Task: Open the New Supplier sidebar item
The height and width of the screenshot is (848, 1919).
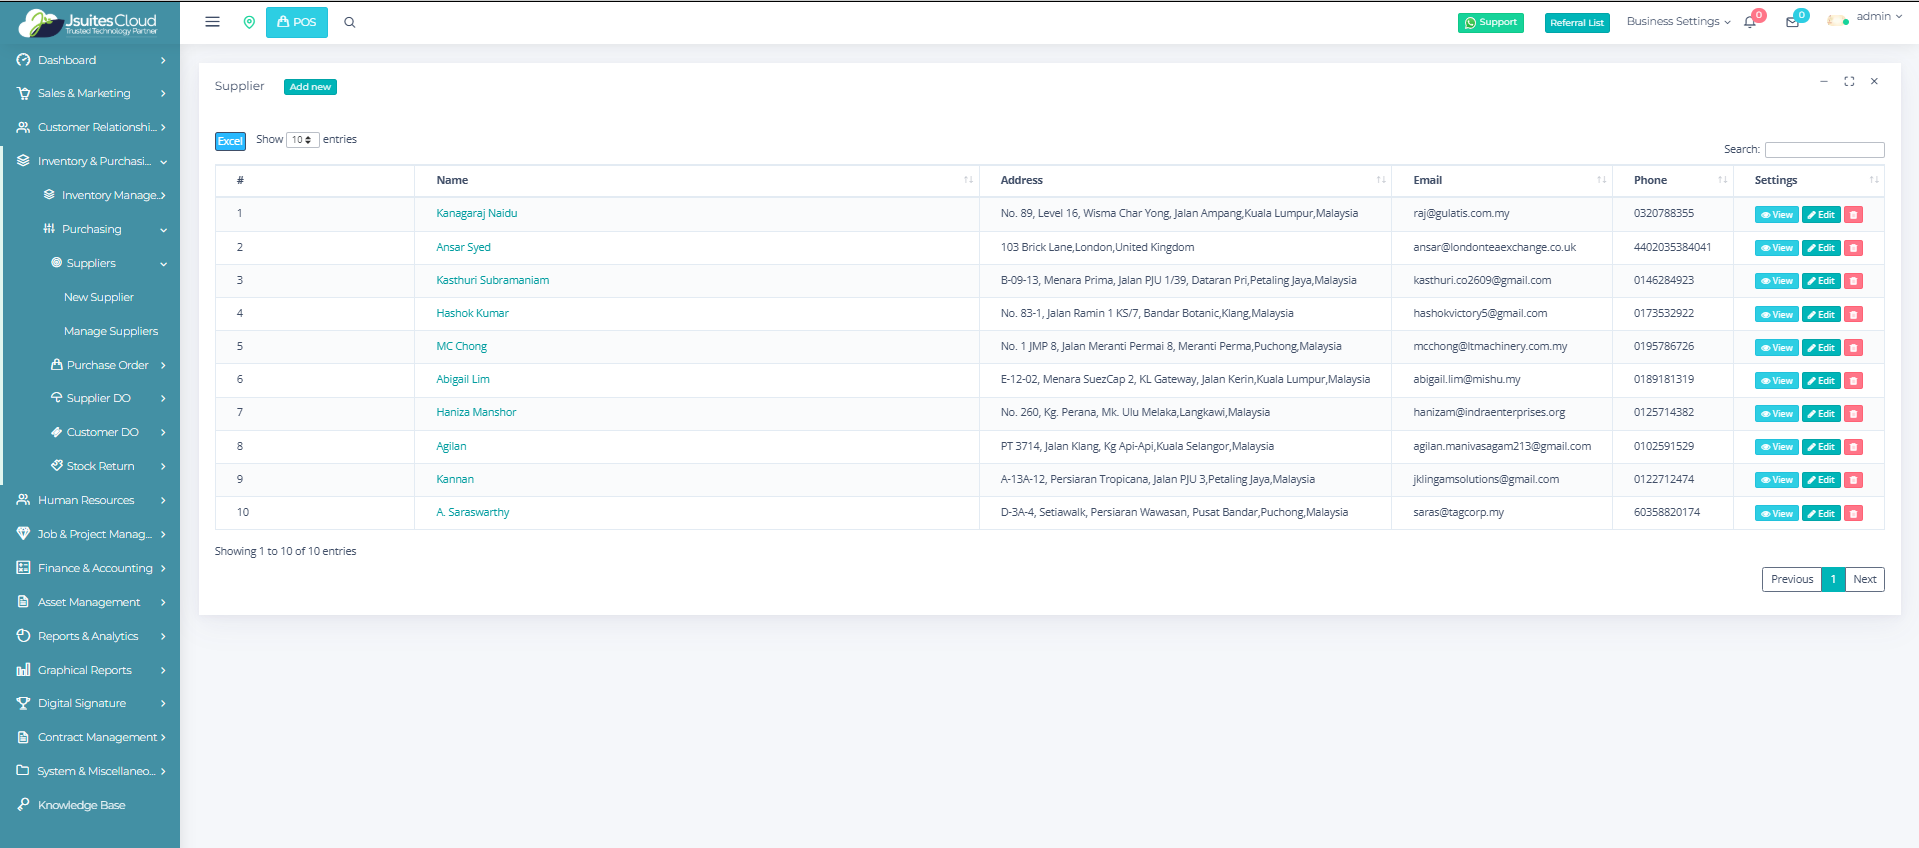Action: (x=99, y=297)
